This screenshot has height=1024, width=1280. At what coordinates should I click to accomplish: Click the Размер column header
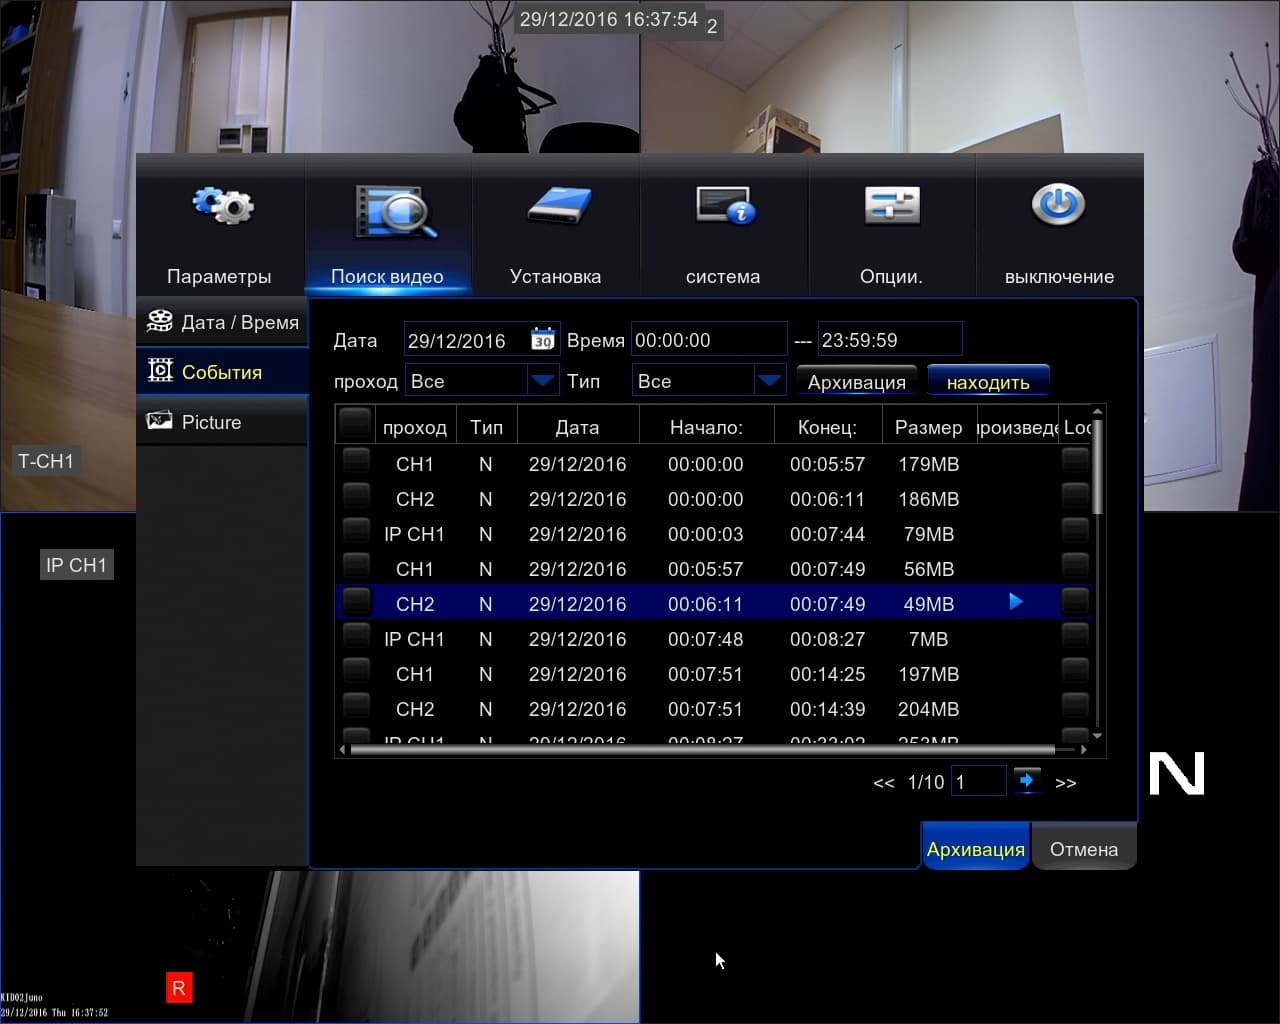coord(928,427)
